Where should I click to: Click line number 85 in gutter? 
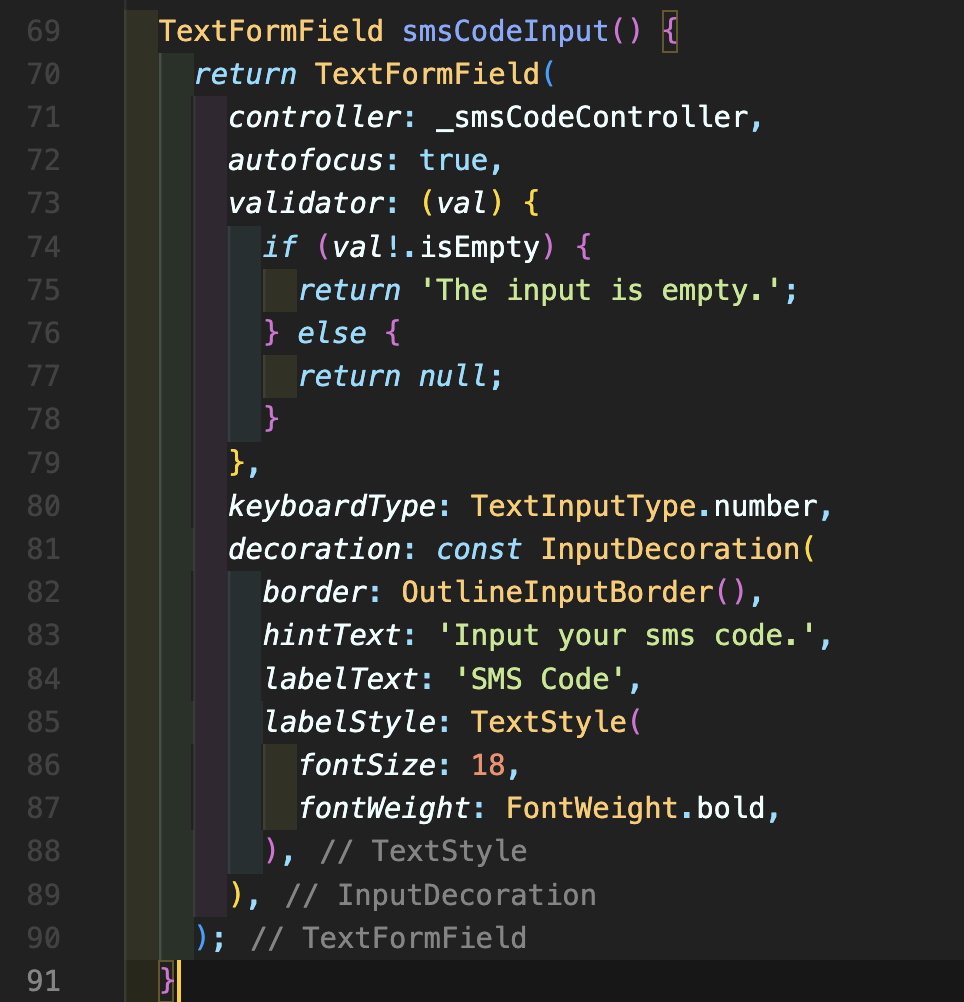click(x=43, y=722)
